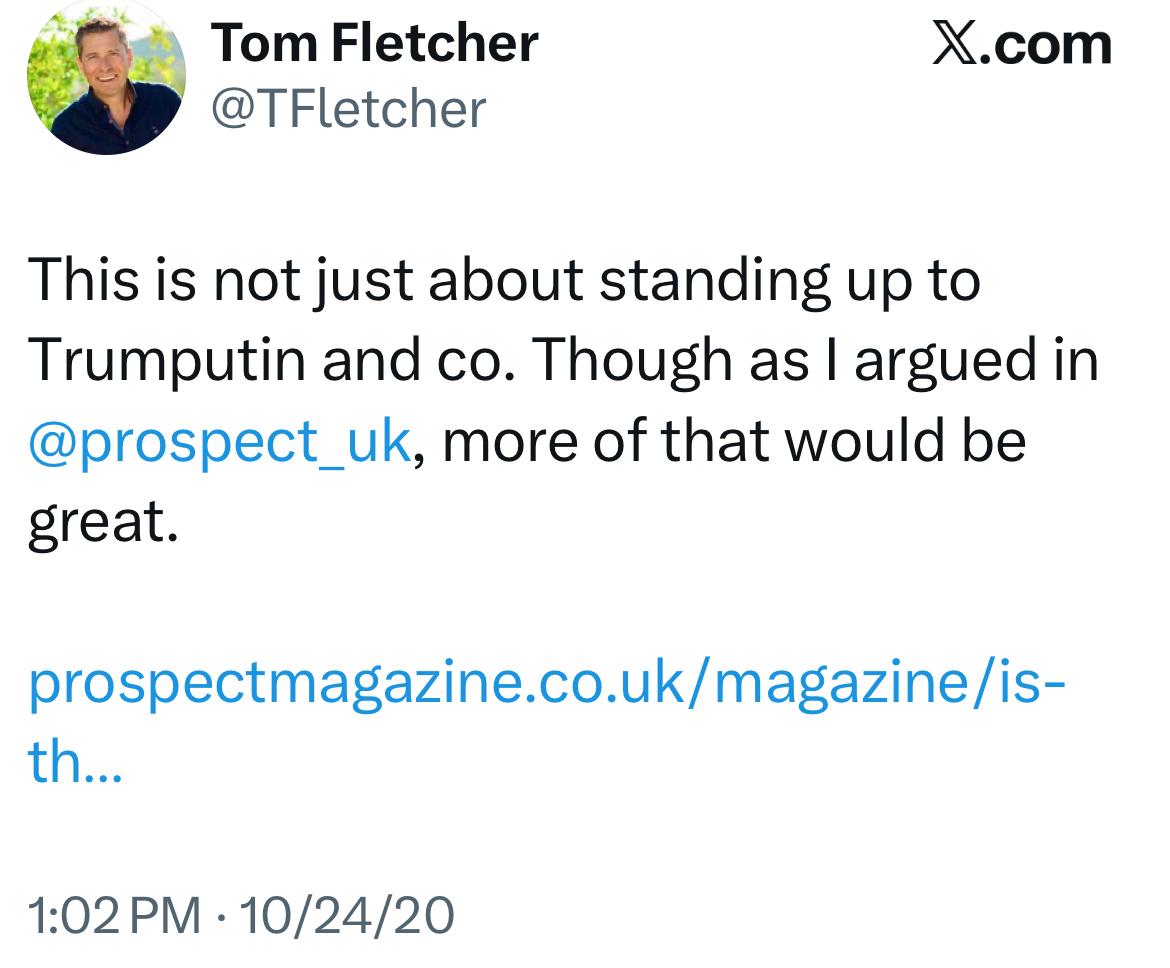The width and height of the screenshot is (1170, 968).
Task: Click the word "great." ending the tweet
Action: coord(102,521)
